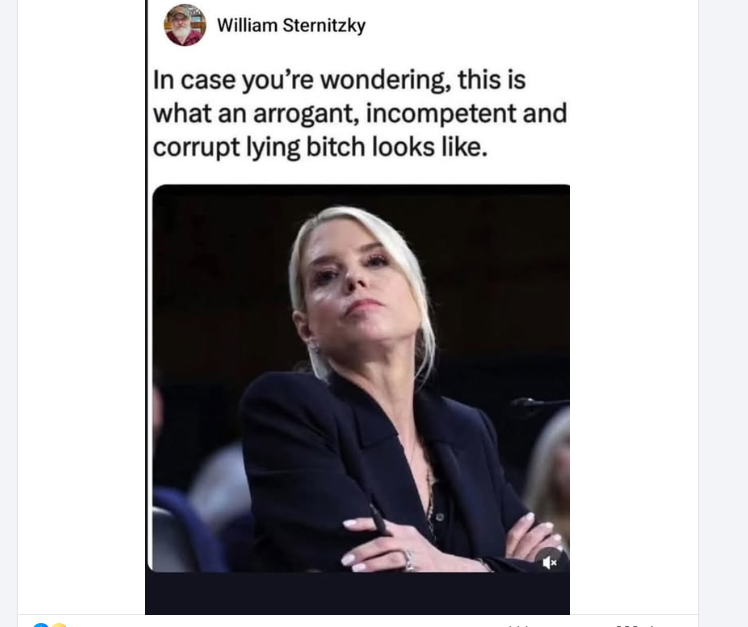View comment count at post bottom
The width and height of the screenshot is (748, 627).
519,625
